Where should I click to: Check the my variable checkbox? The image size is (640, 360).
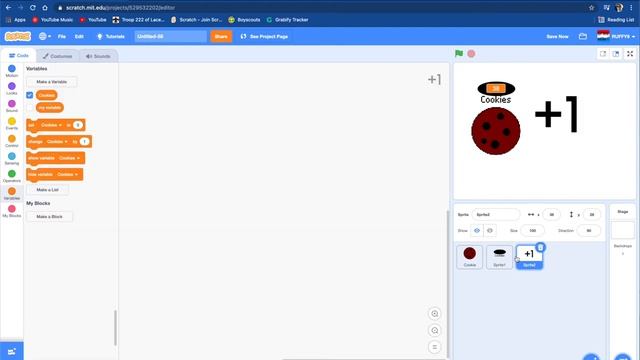[x=29, y=107]
